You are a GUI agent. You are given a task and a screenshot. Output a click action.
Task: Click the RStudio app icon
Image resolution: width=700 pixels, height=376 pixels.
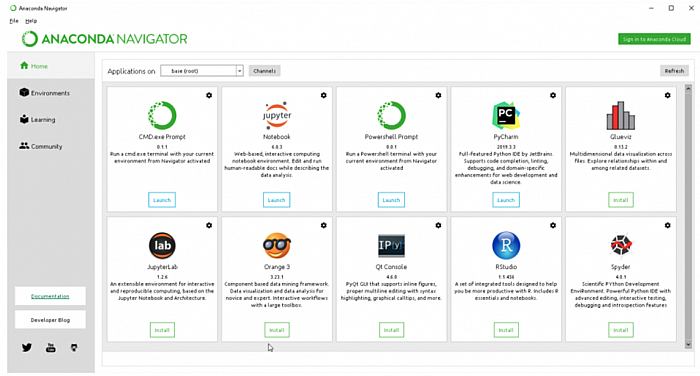(506, 245)
